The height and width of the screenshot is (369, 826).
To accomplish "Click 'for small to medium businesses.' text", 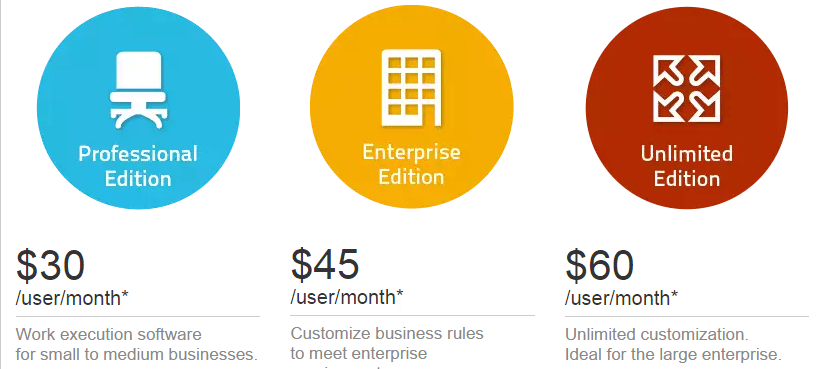I will pyautogui.click(x=136, y=353).
